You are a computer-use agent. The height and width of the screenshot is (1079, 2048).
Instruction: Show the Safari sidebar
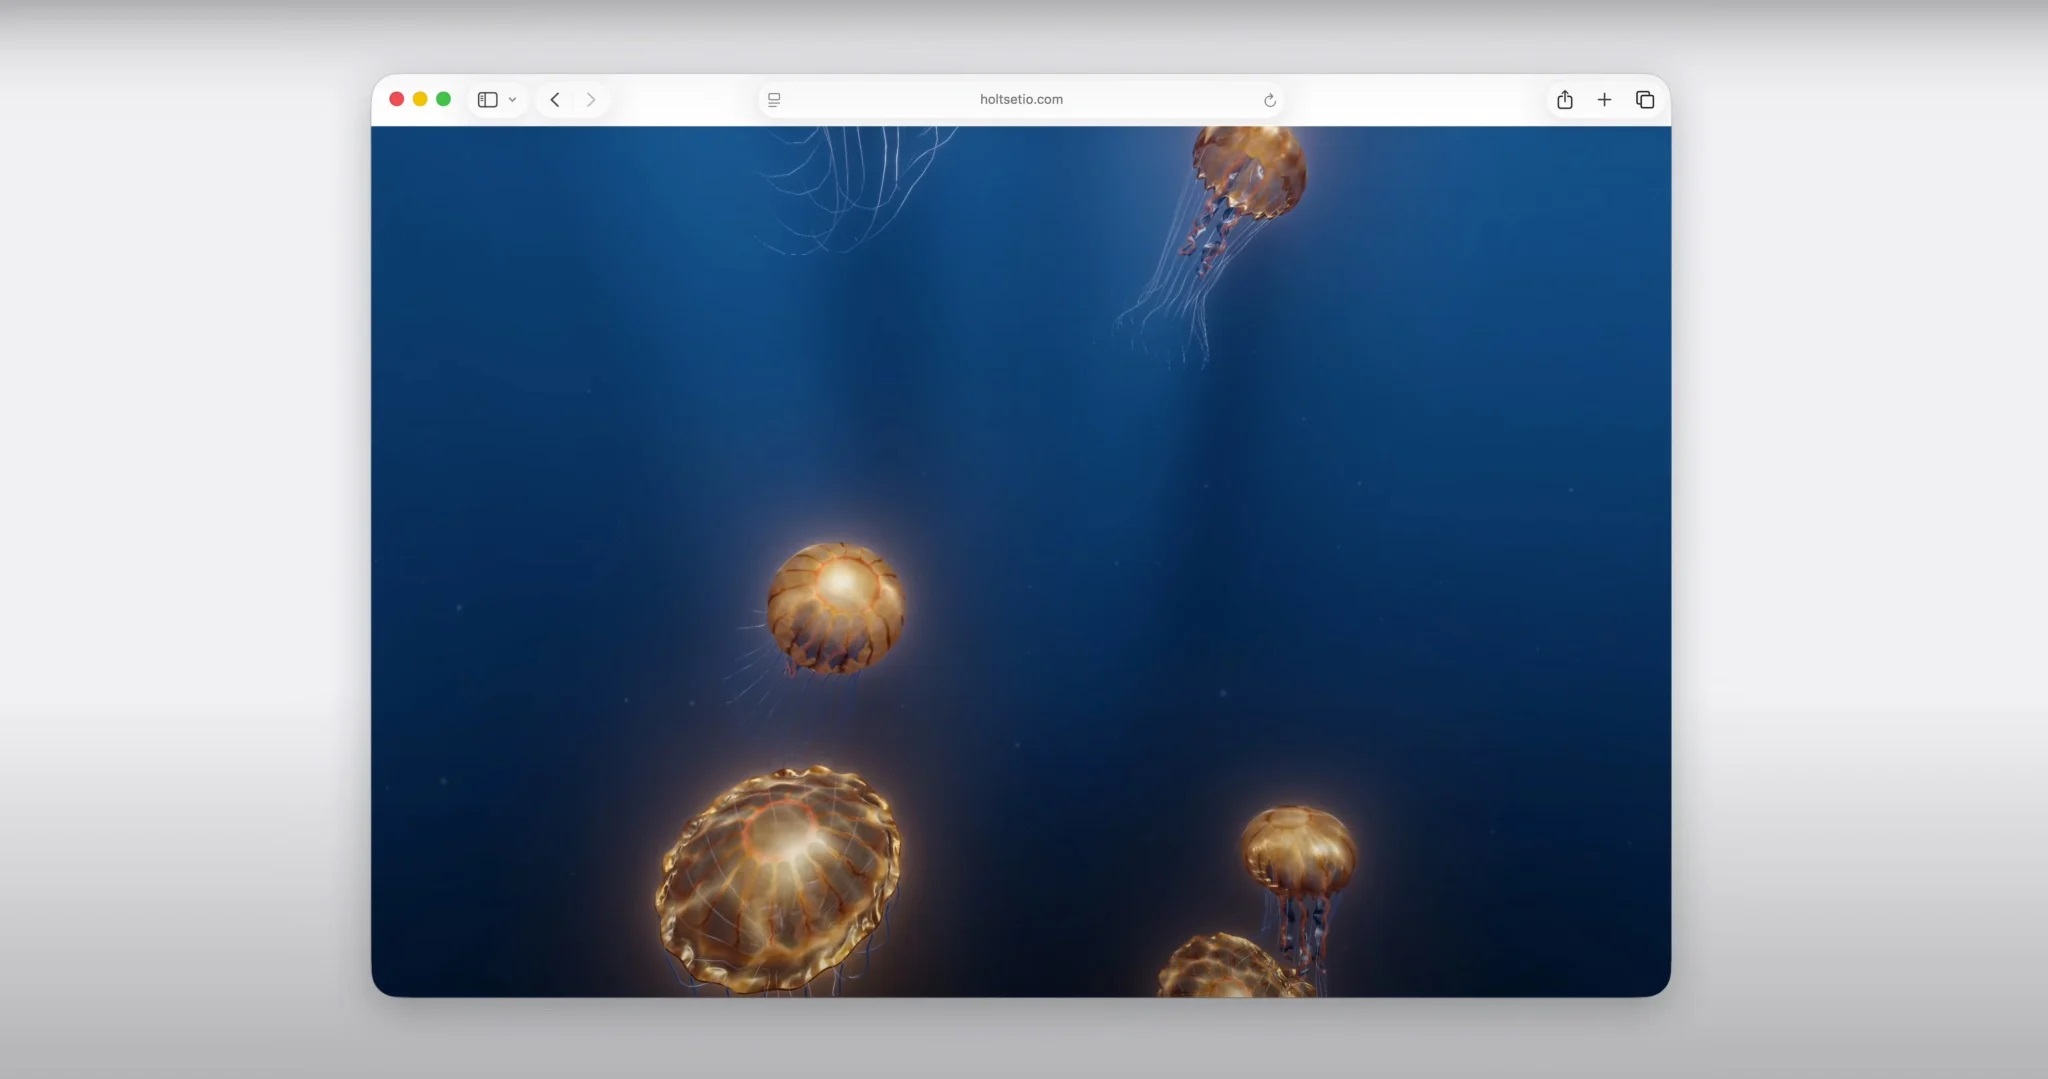[x=487, y=99]
